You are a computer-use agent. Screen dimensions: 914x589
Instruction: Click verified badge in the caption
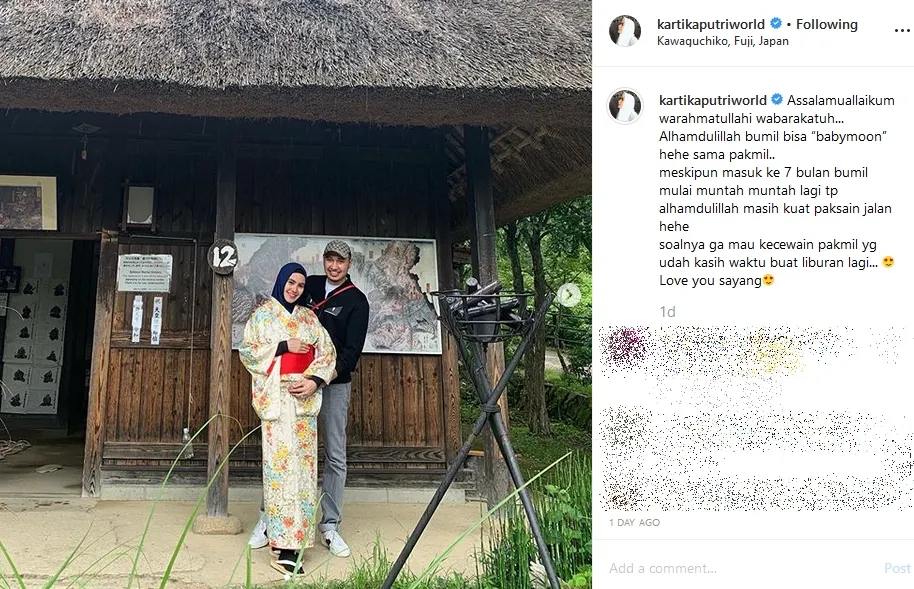pyautogui.click(x=777, y=99)
